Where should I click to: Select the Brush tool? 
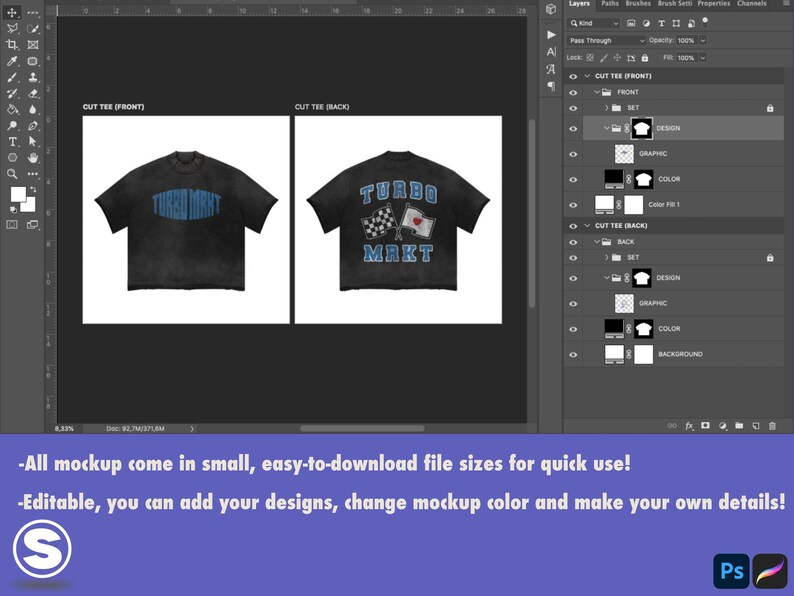coord(12,77)
